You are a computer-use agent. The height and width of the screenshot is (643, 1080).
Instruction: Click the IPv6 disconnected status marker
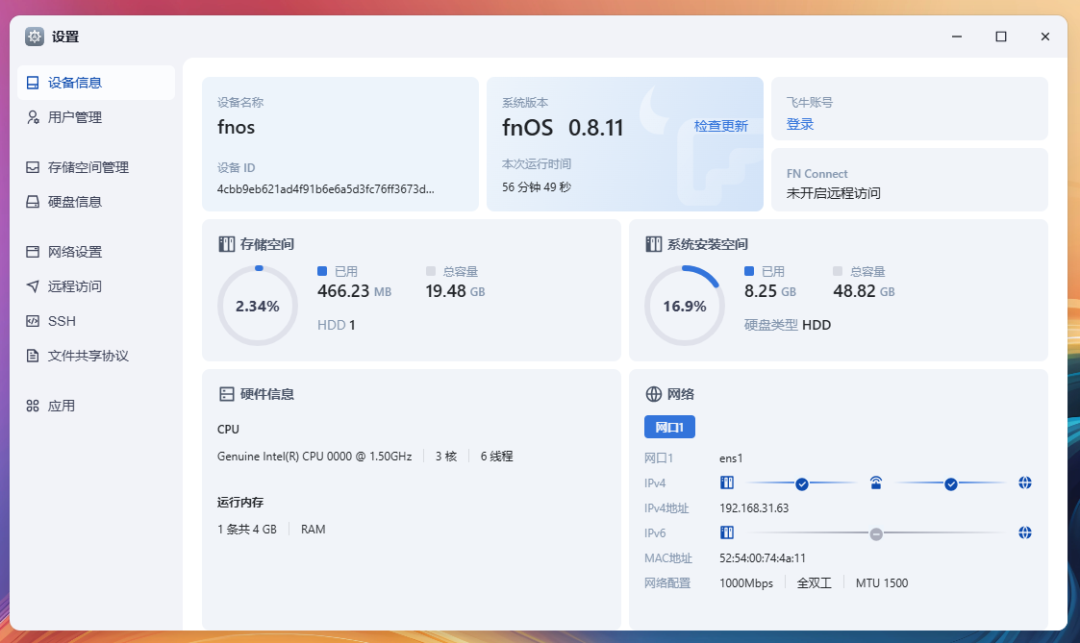pos(876,534)
